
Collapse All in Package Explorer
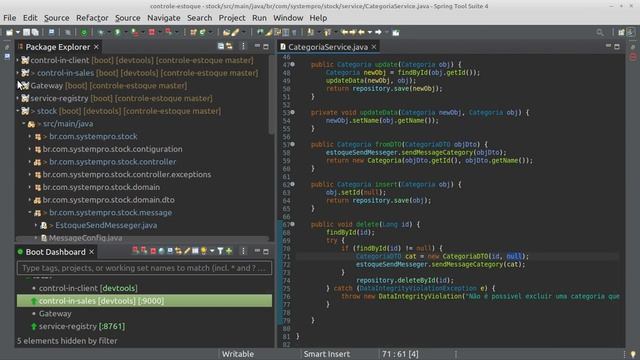(221, 47)
